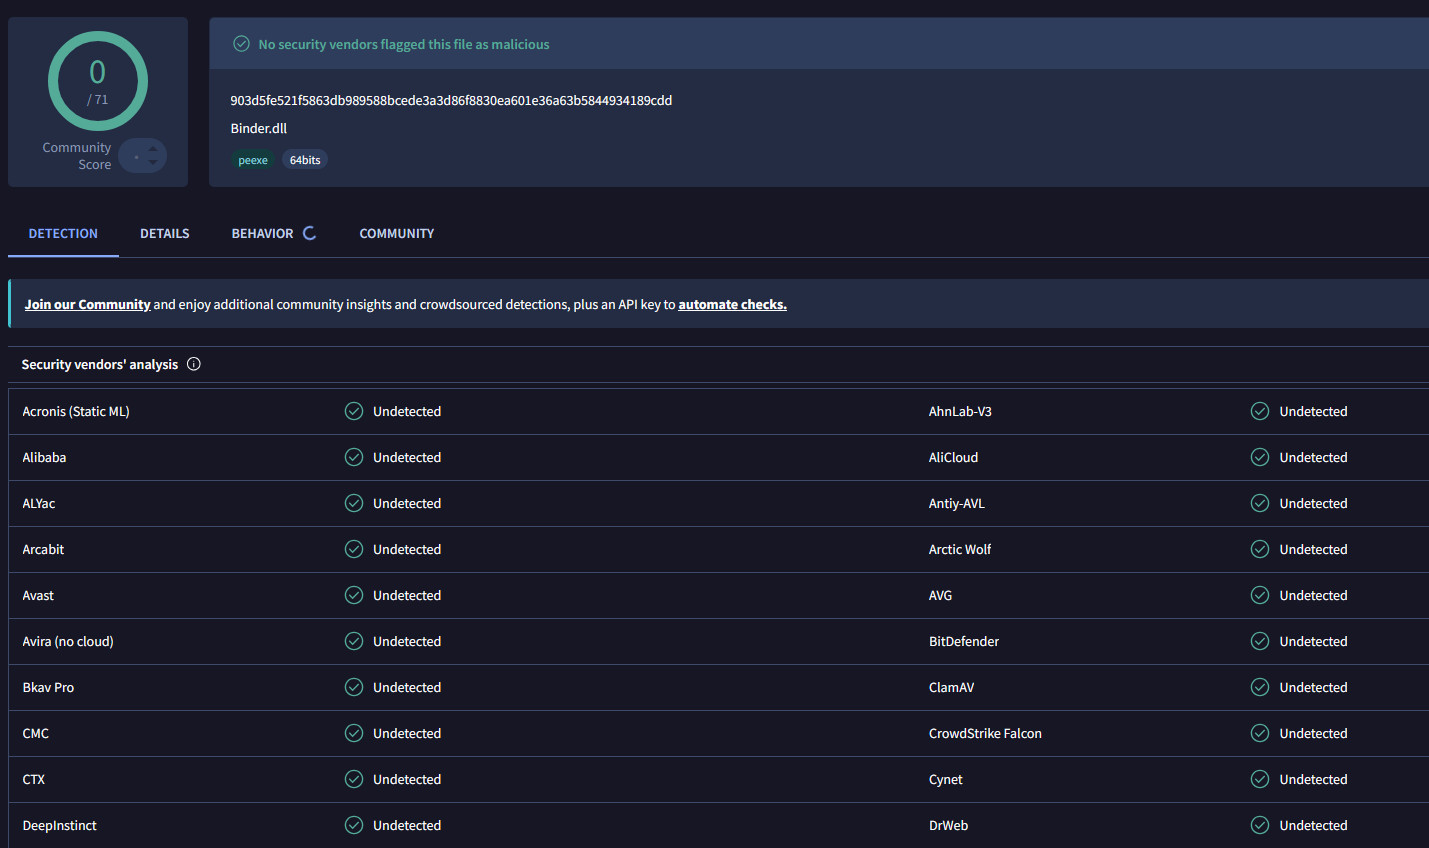Screen dimensions: 1429x848
Task: Click the DrWeb vendor name
Action: [x=948, y=825]
